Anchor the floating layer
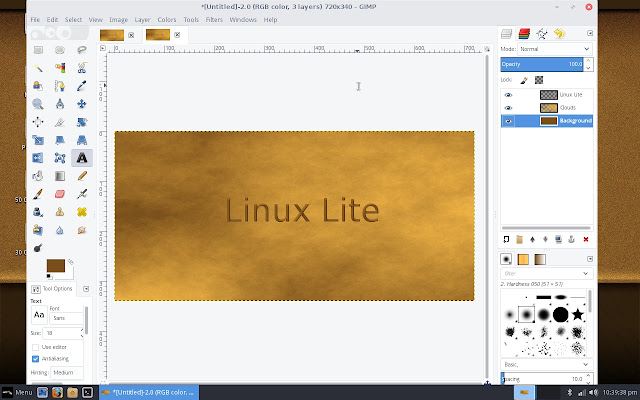The image size is (640, 400). [571, 240]
